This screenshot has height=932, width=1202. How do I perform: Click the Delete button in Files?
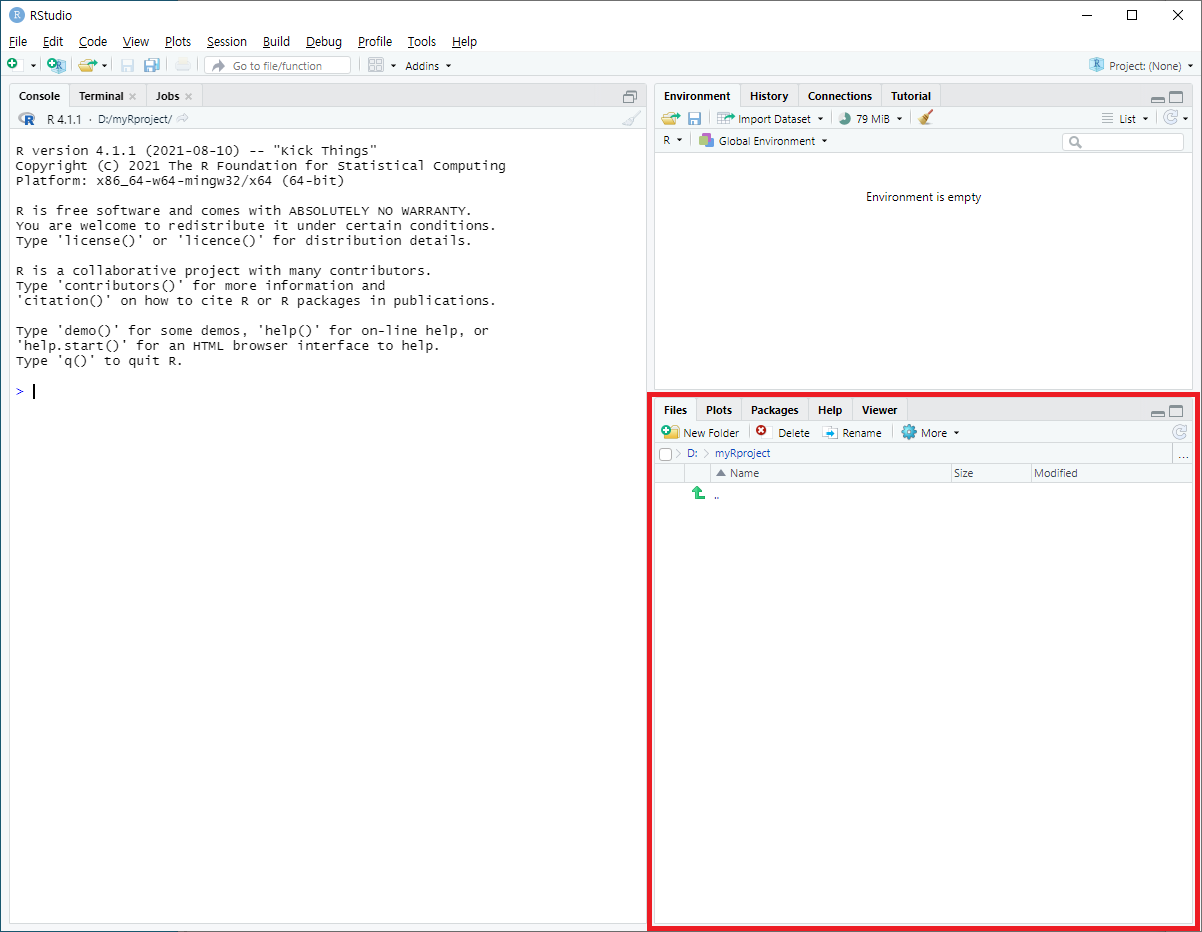coord(783,432)
